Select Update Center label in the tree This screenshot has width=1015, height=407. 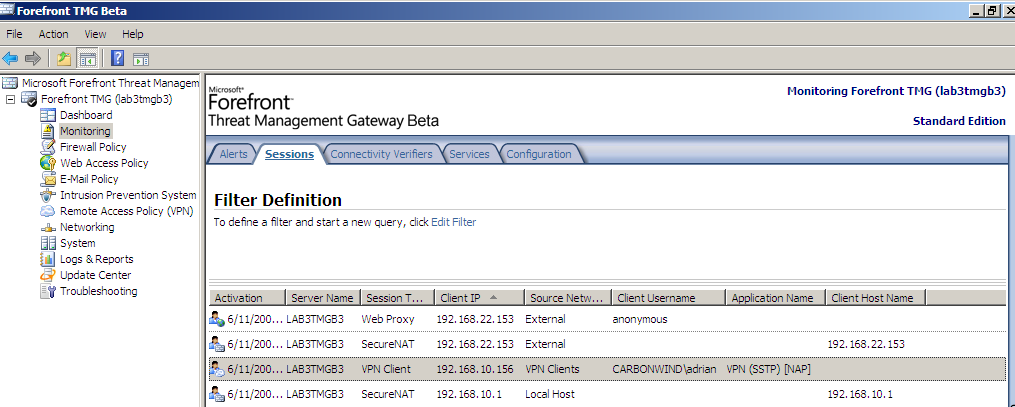point(96,275)
